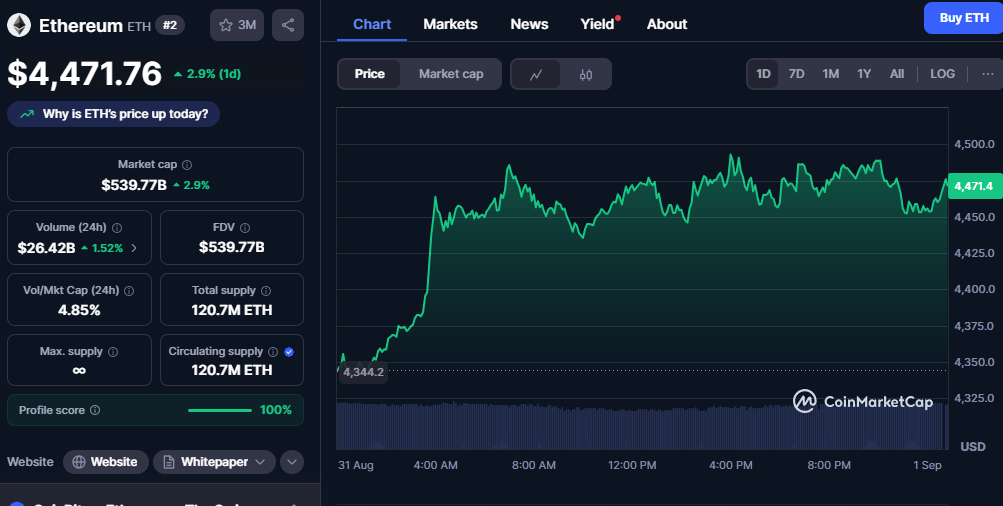This screenshot has width=1003, height=506.
Task: Click the Buy ETH button
Action: pos(963,18)
